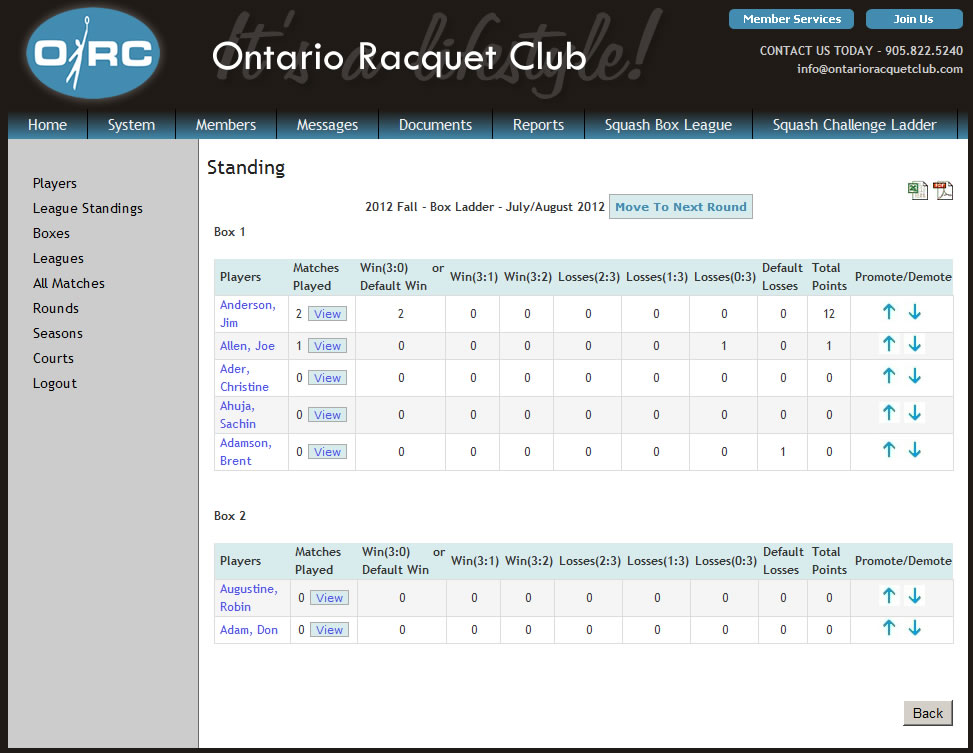This screenshot has width=973, height=753.
Task: Promote Ahuja, Sachin with up arrow
Action: [889, 413]
